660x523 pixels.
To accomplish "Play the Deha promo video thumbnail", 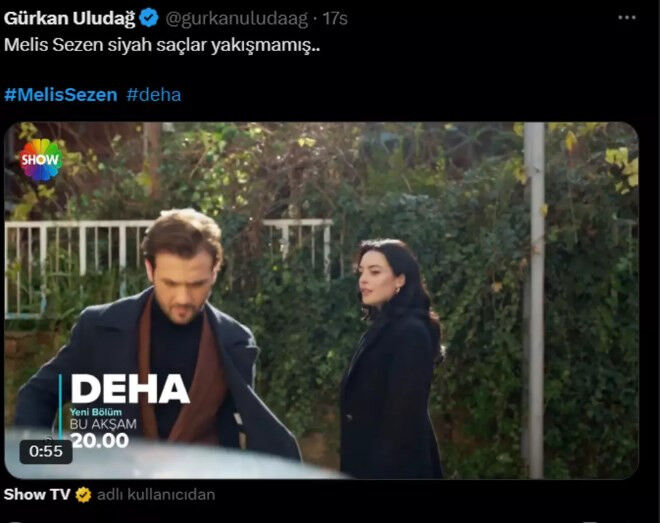I will pos(322,300).
